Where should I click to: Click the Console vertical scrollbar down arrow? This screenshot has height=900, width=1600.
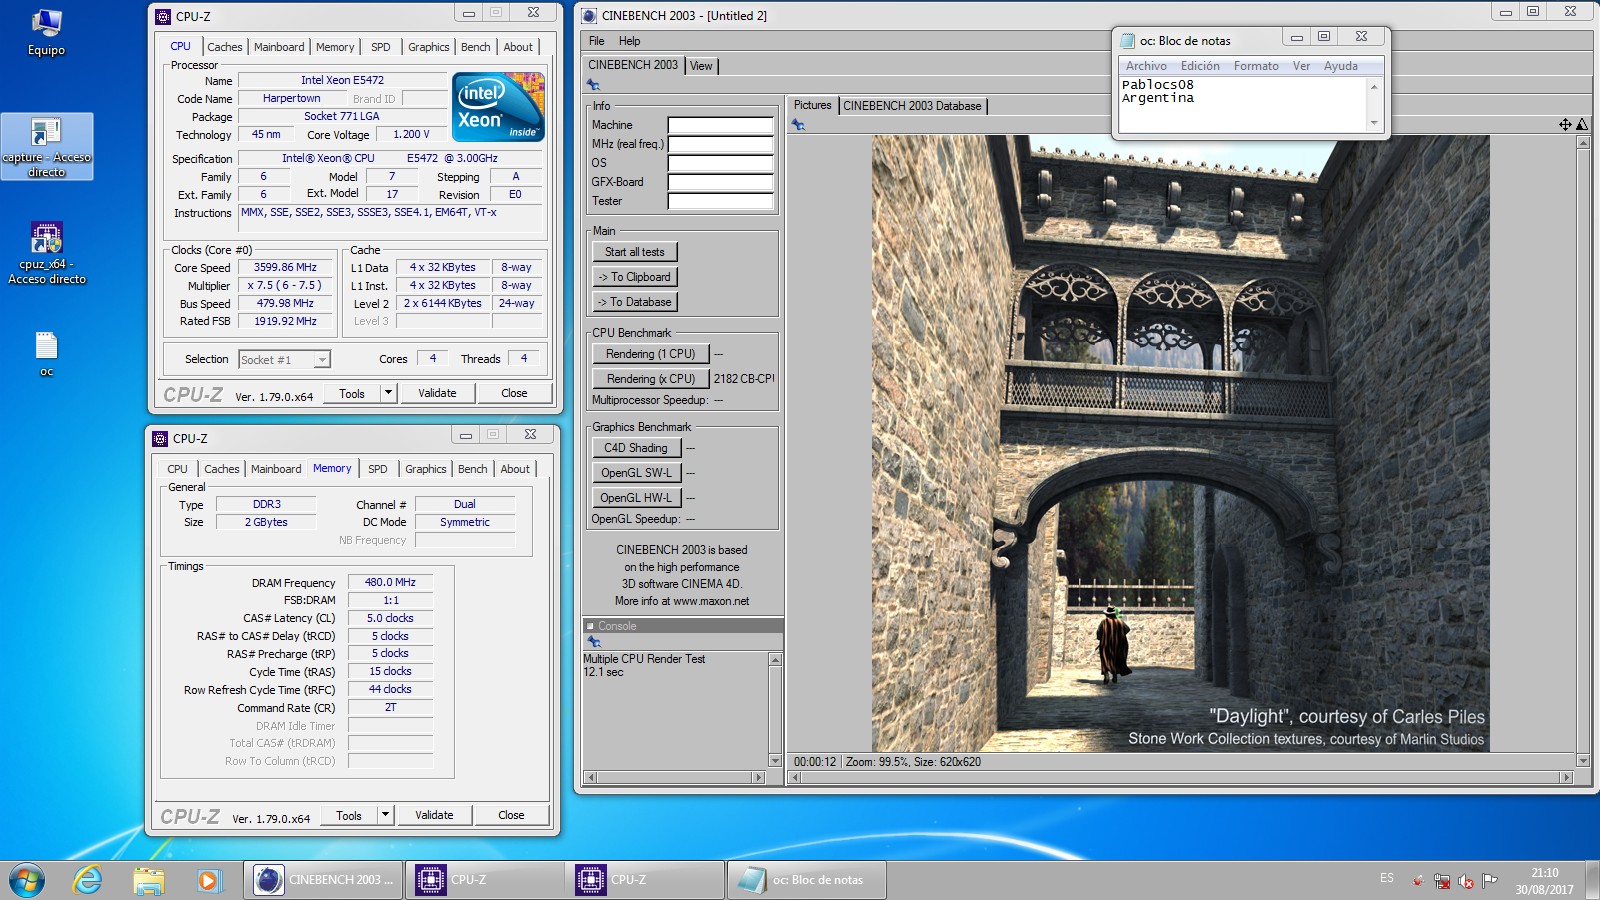click(775, 761)
